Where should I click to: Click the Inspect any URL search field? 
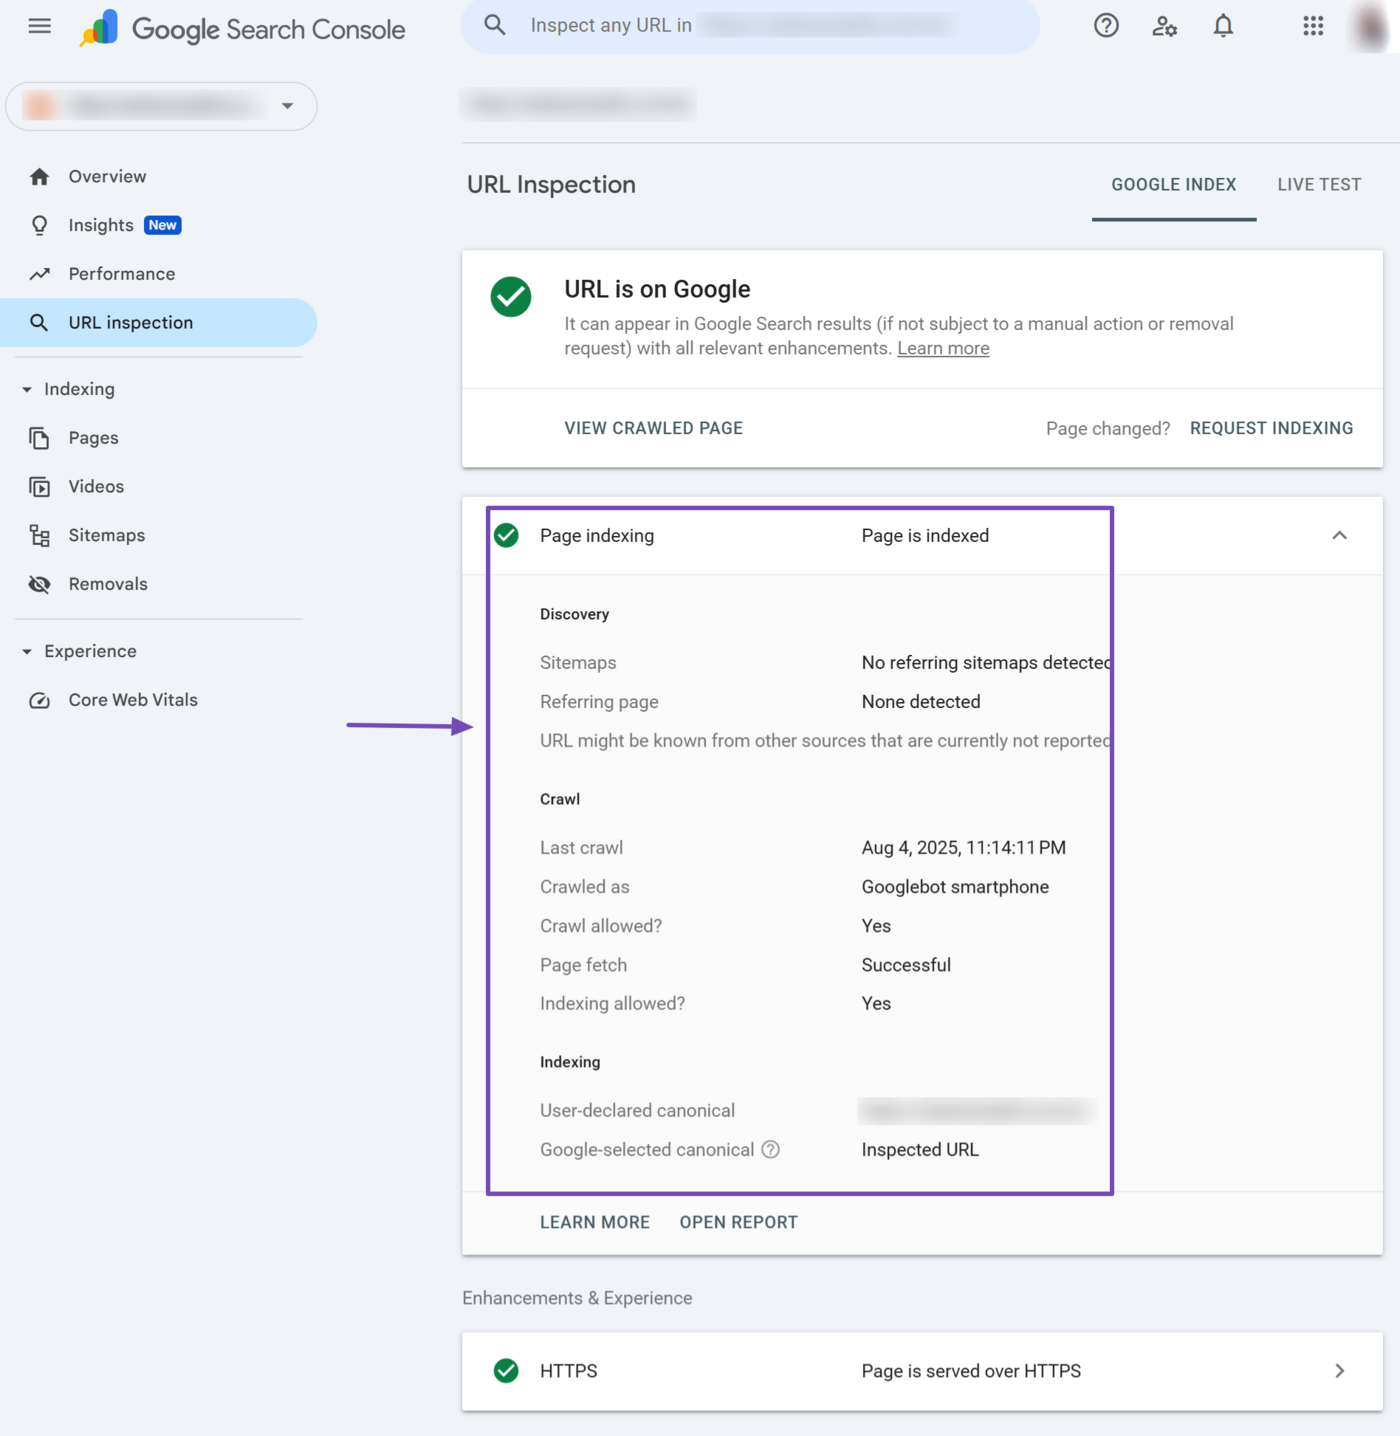pyautogui.click(x=750, y=25)
